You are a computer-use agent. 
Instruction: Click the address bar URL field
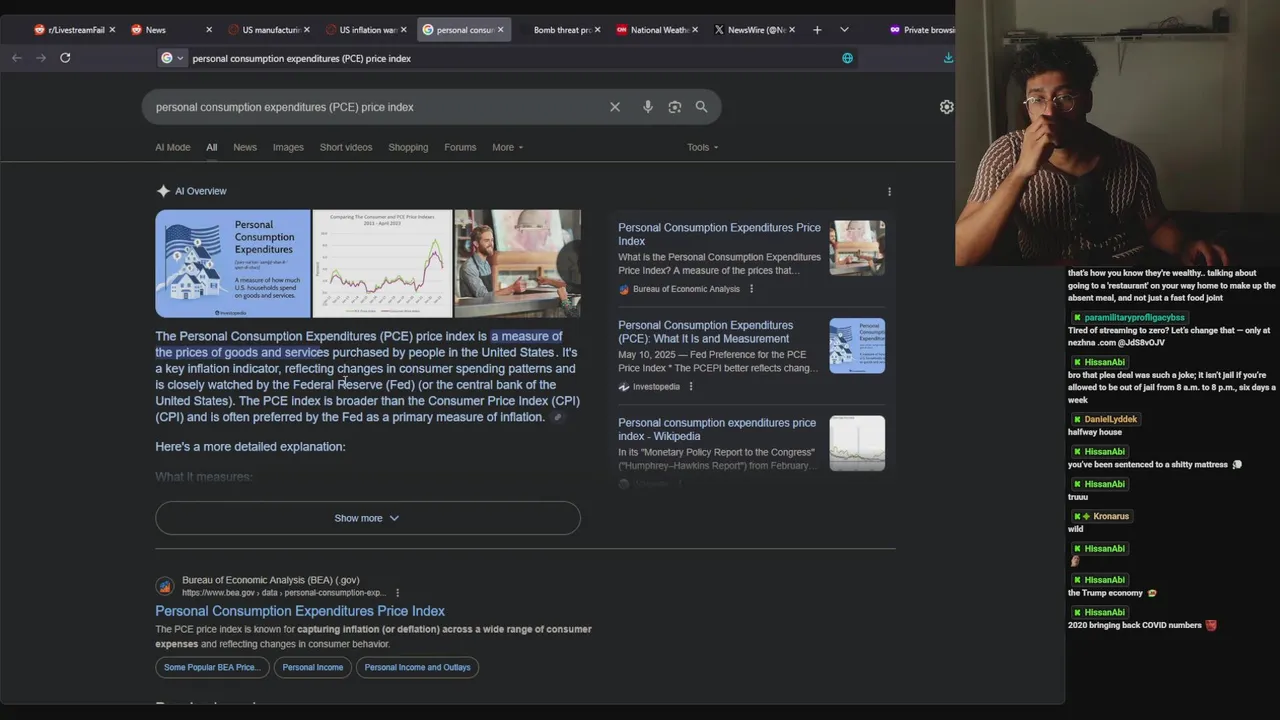pyautogui.click(x=510, y=58)
